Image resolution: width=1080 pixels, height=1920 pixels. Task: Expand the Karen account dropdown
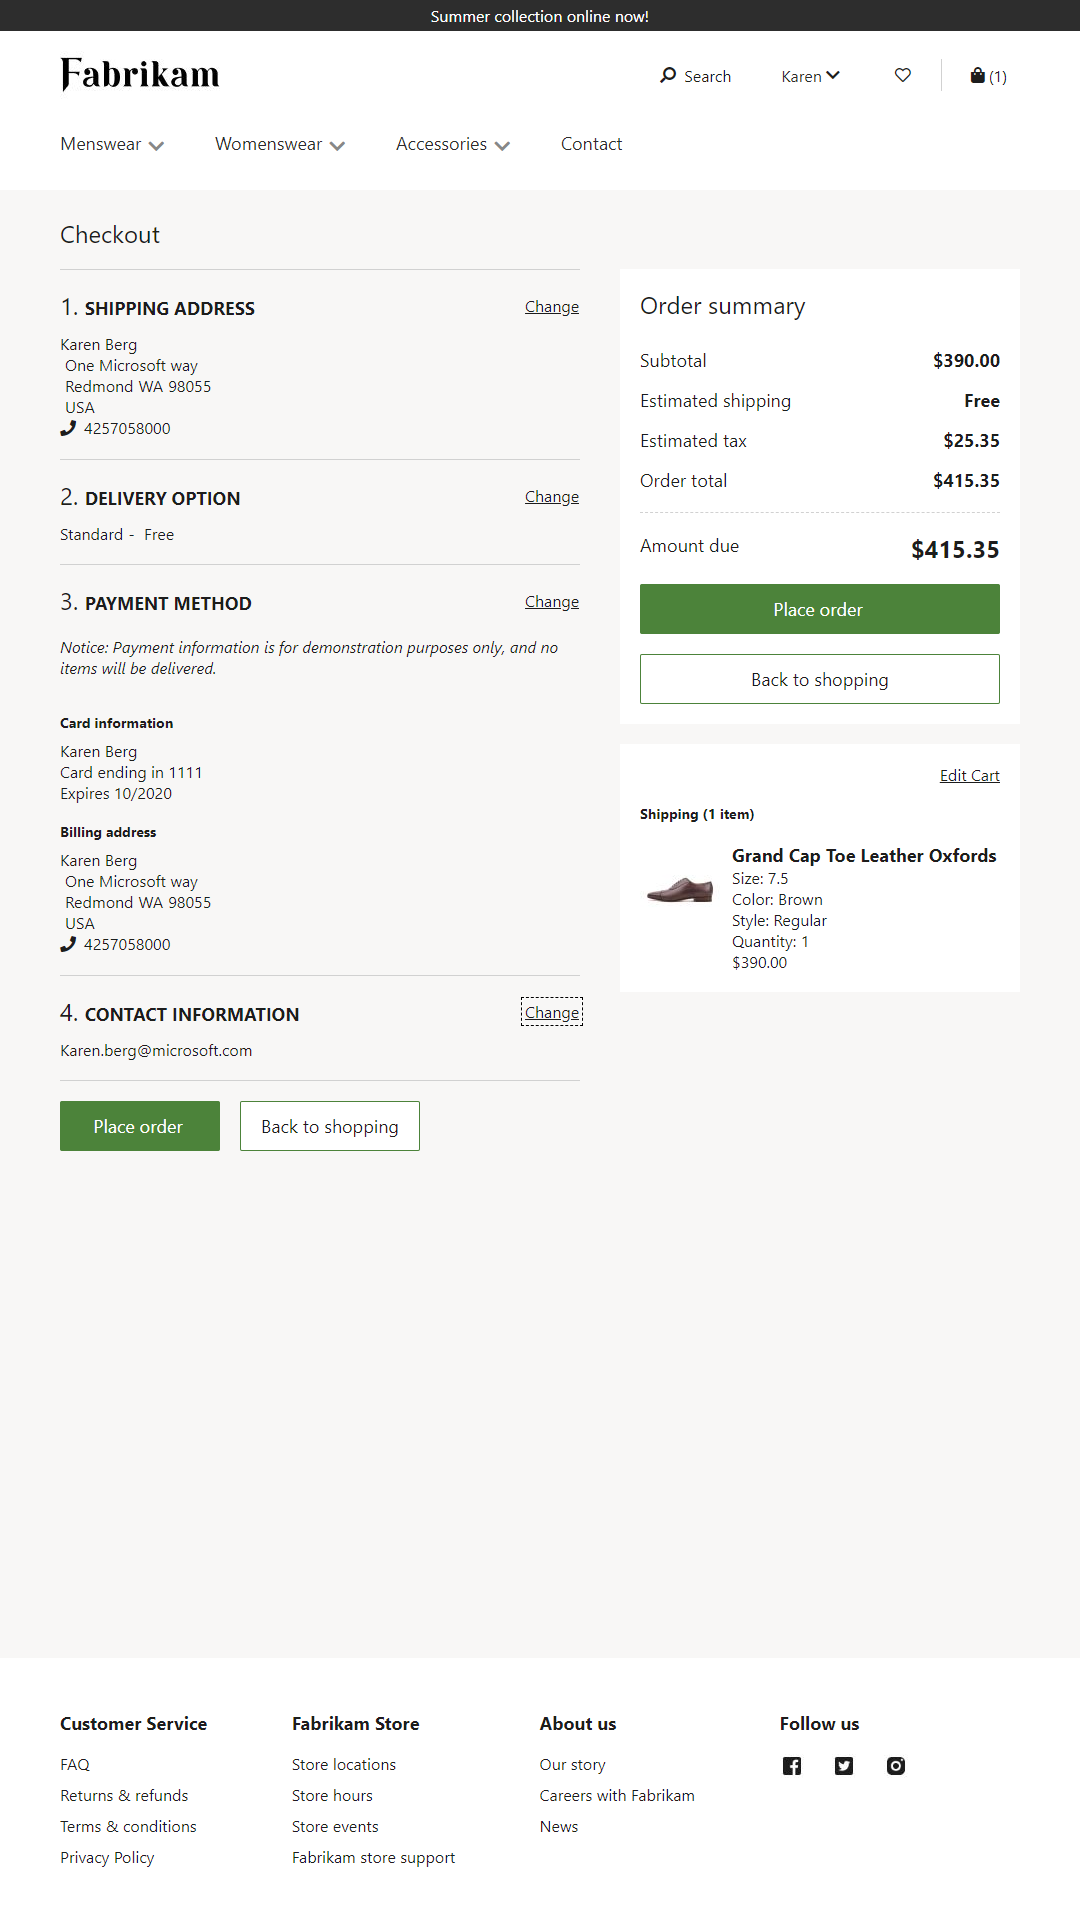(810, 75)
